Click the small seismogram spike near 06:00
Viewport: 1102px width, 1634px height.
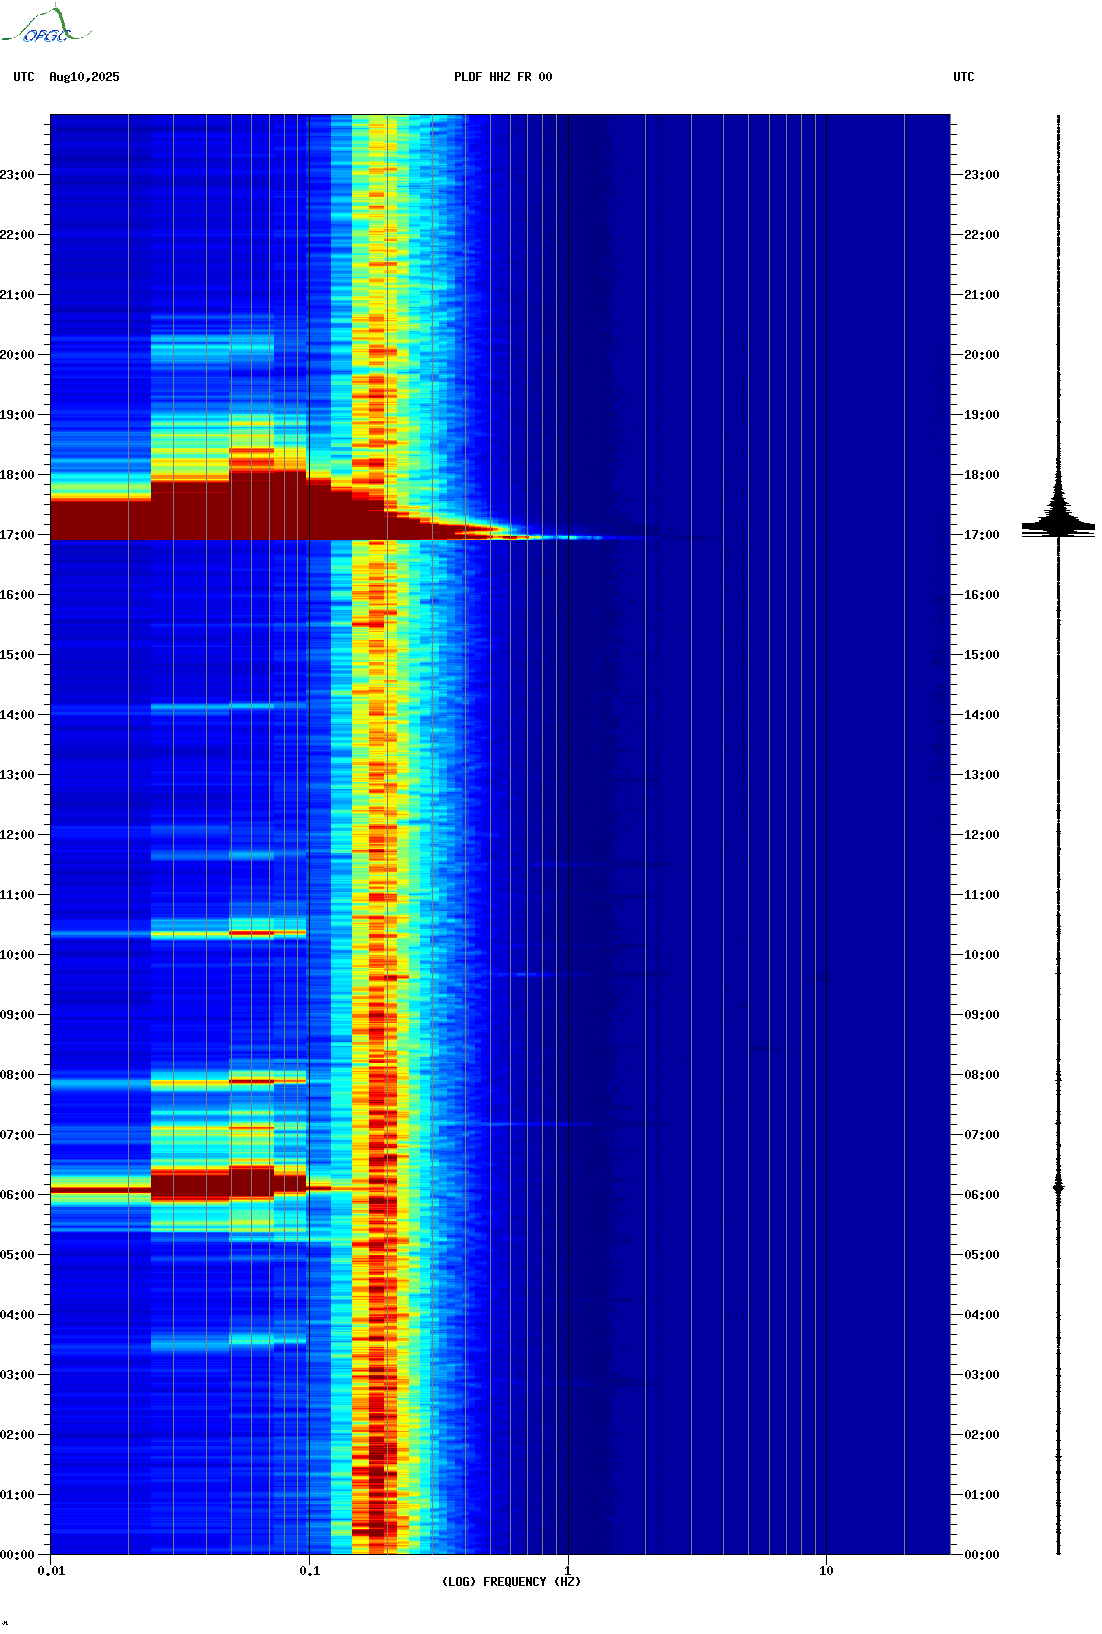click(x=1059, y=1187)
